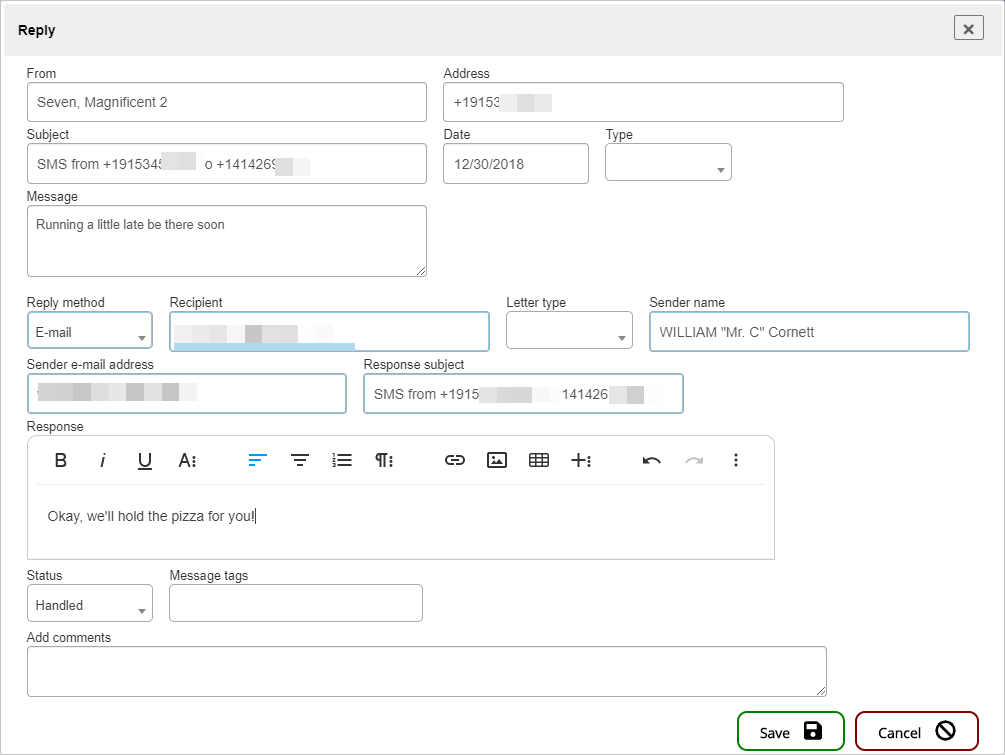Open the font size options

pyautogui.click(x=187, y=460)
